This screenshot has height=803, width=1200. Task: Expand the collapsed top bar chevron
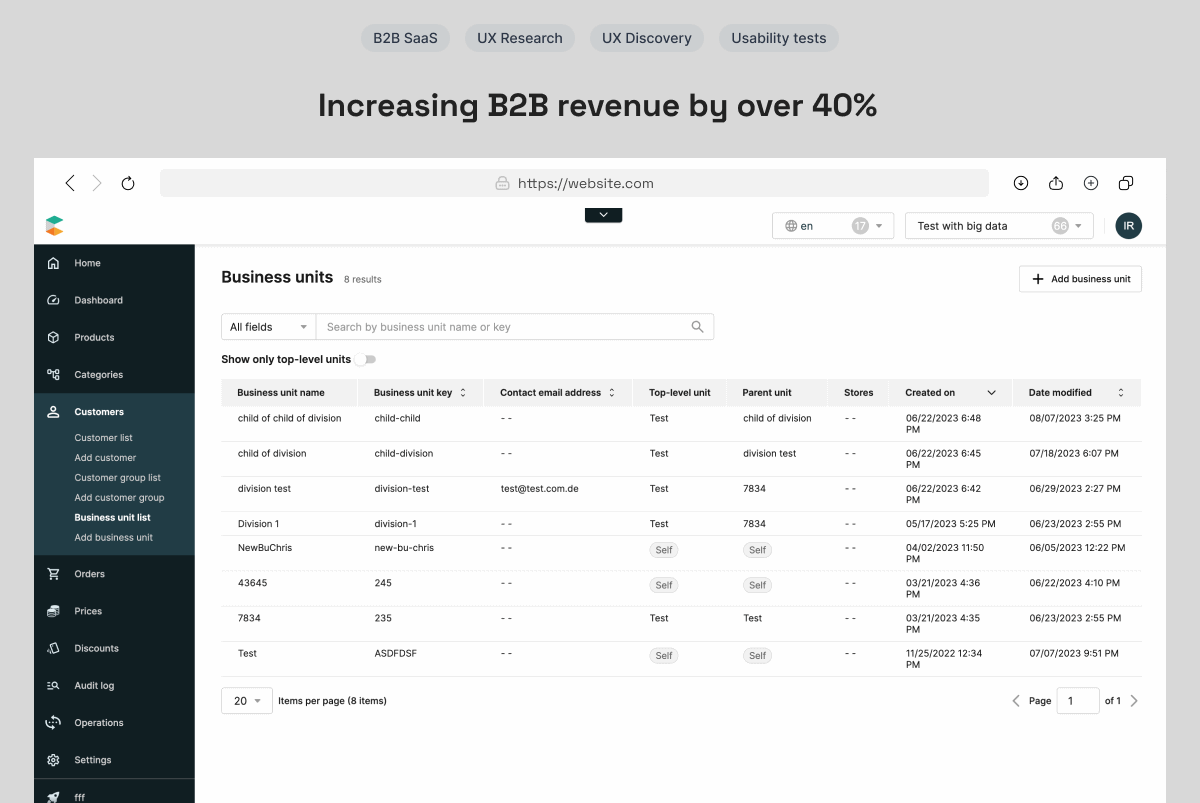point(603,215)
